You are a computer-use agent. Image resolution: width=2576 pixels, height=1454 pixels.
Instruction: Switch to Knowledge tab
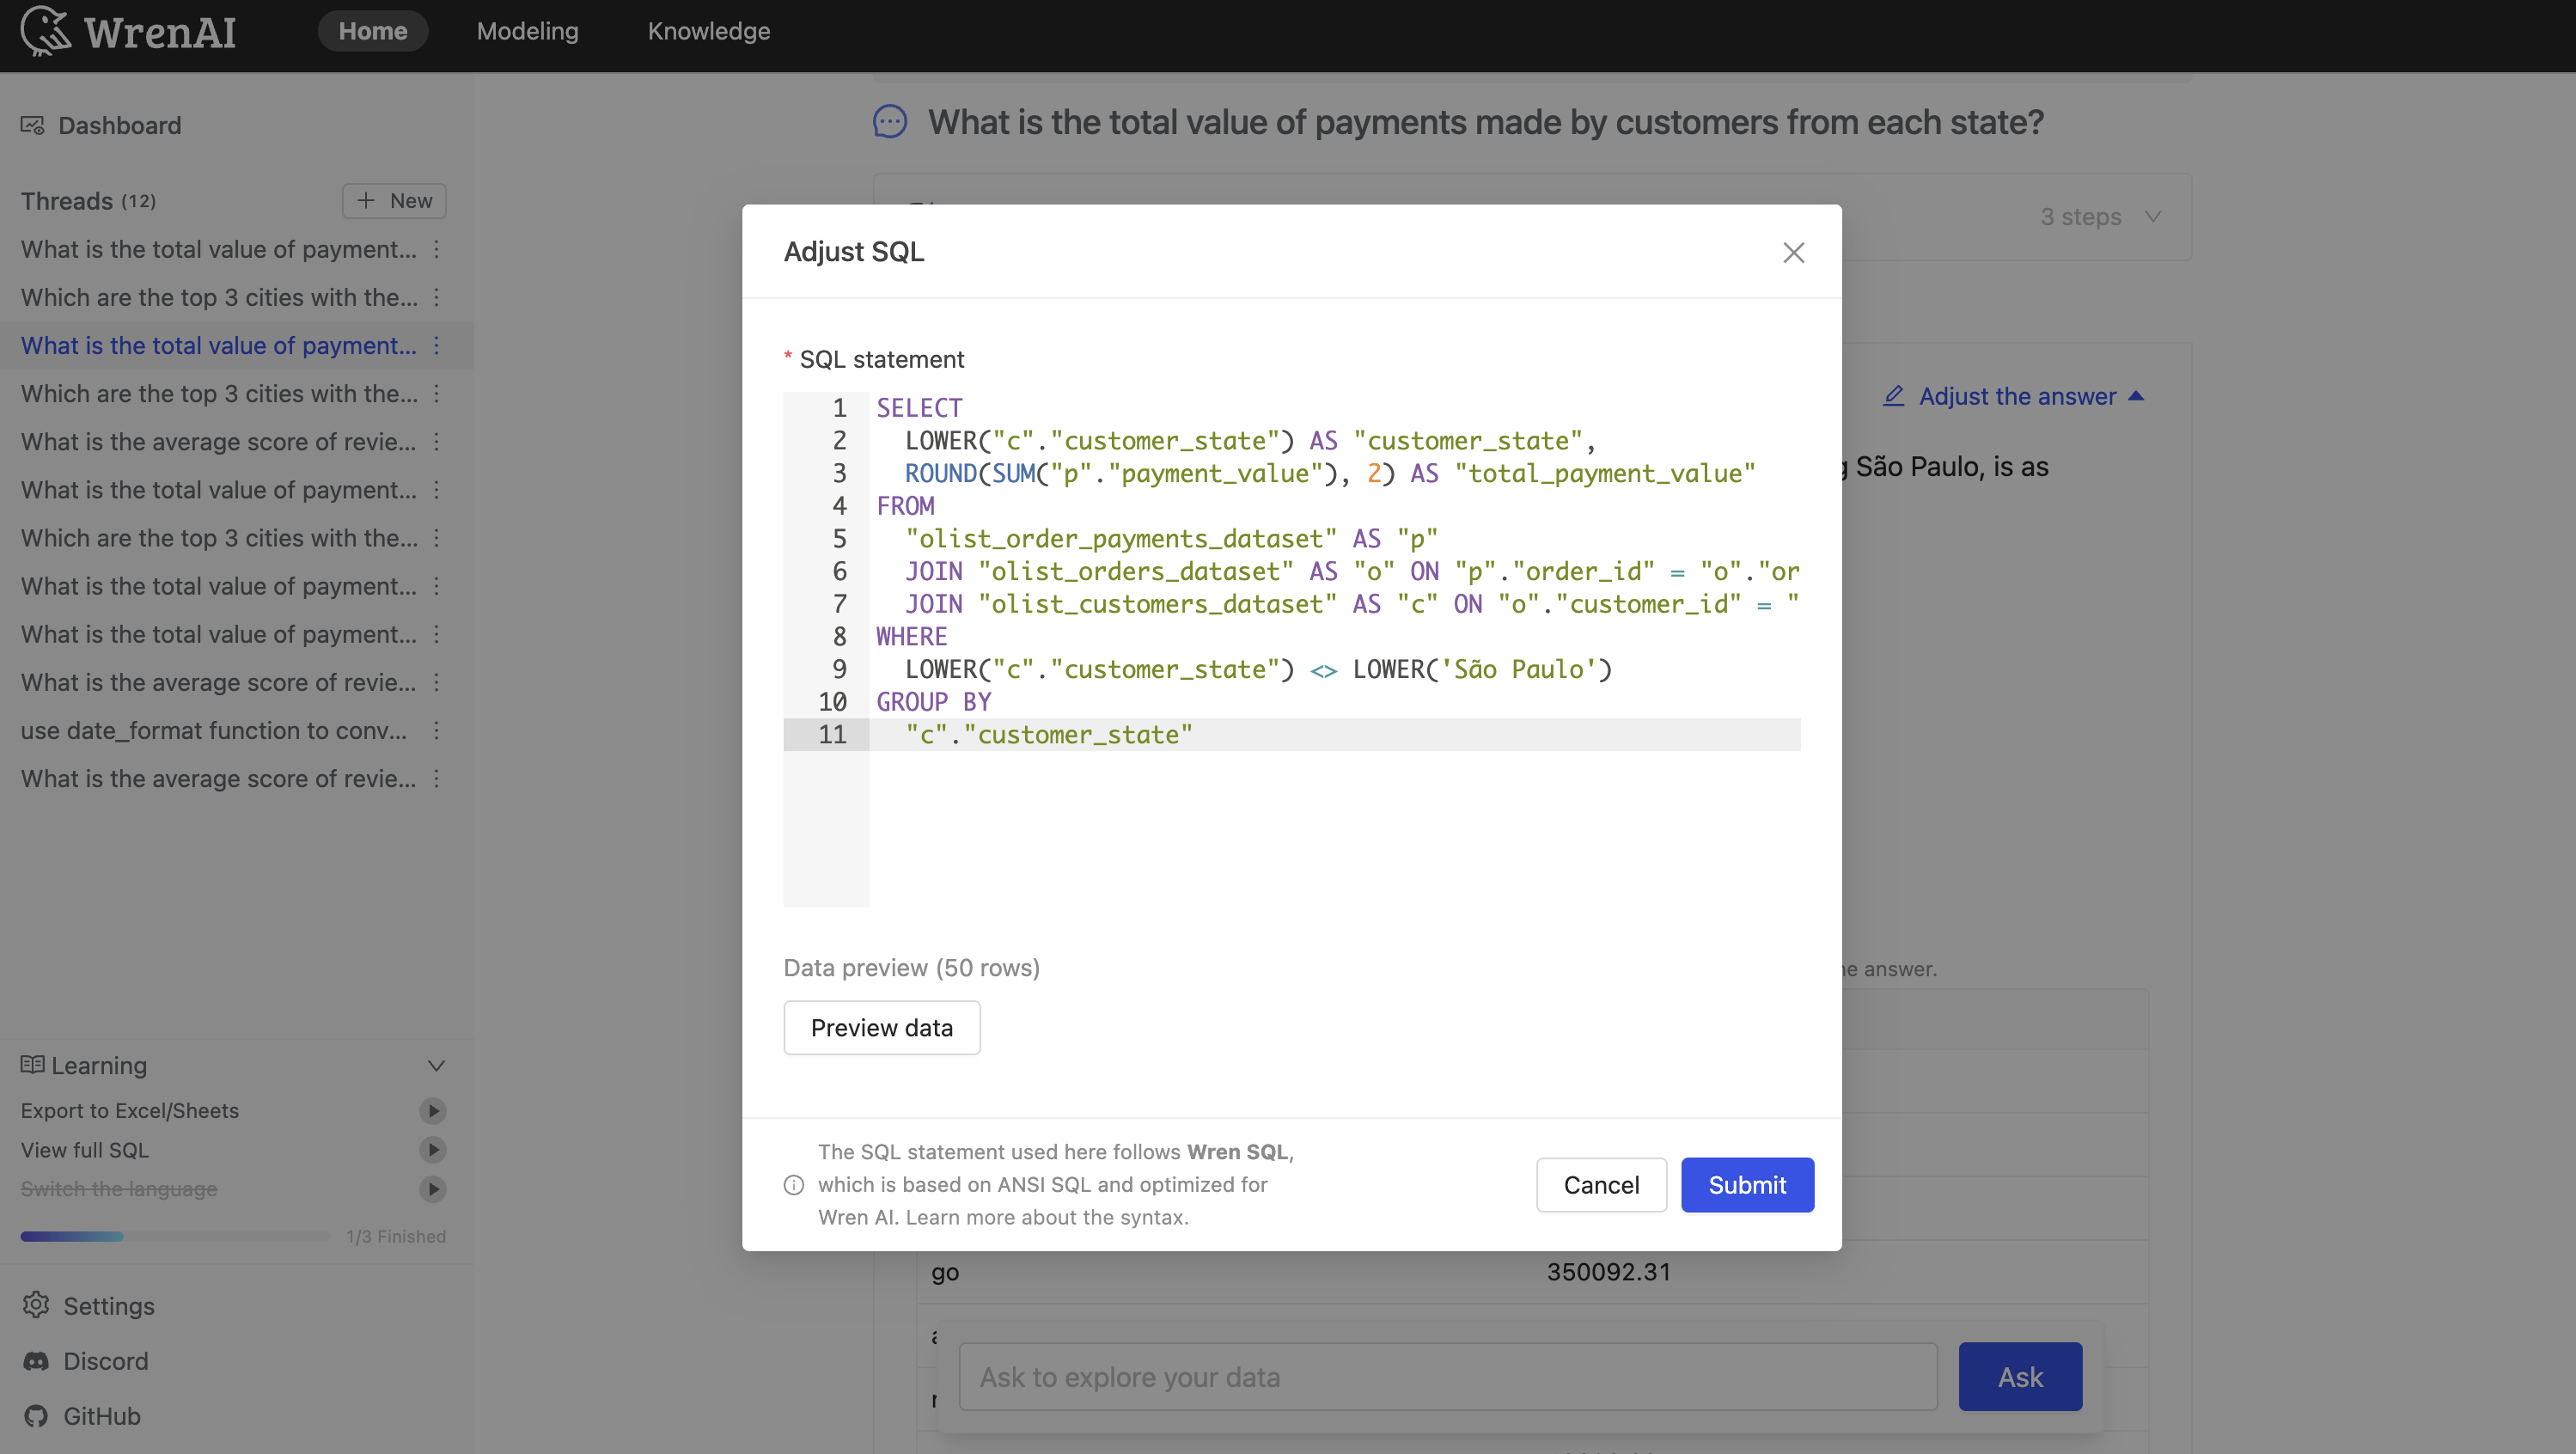[x=708, y=31]
